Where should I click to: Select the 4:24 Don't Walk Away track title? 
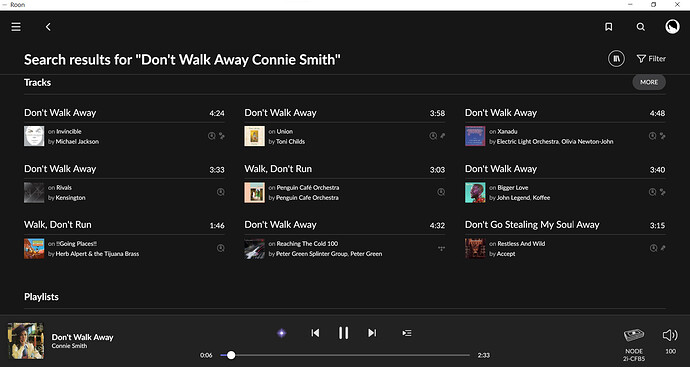60,113
